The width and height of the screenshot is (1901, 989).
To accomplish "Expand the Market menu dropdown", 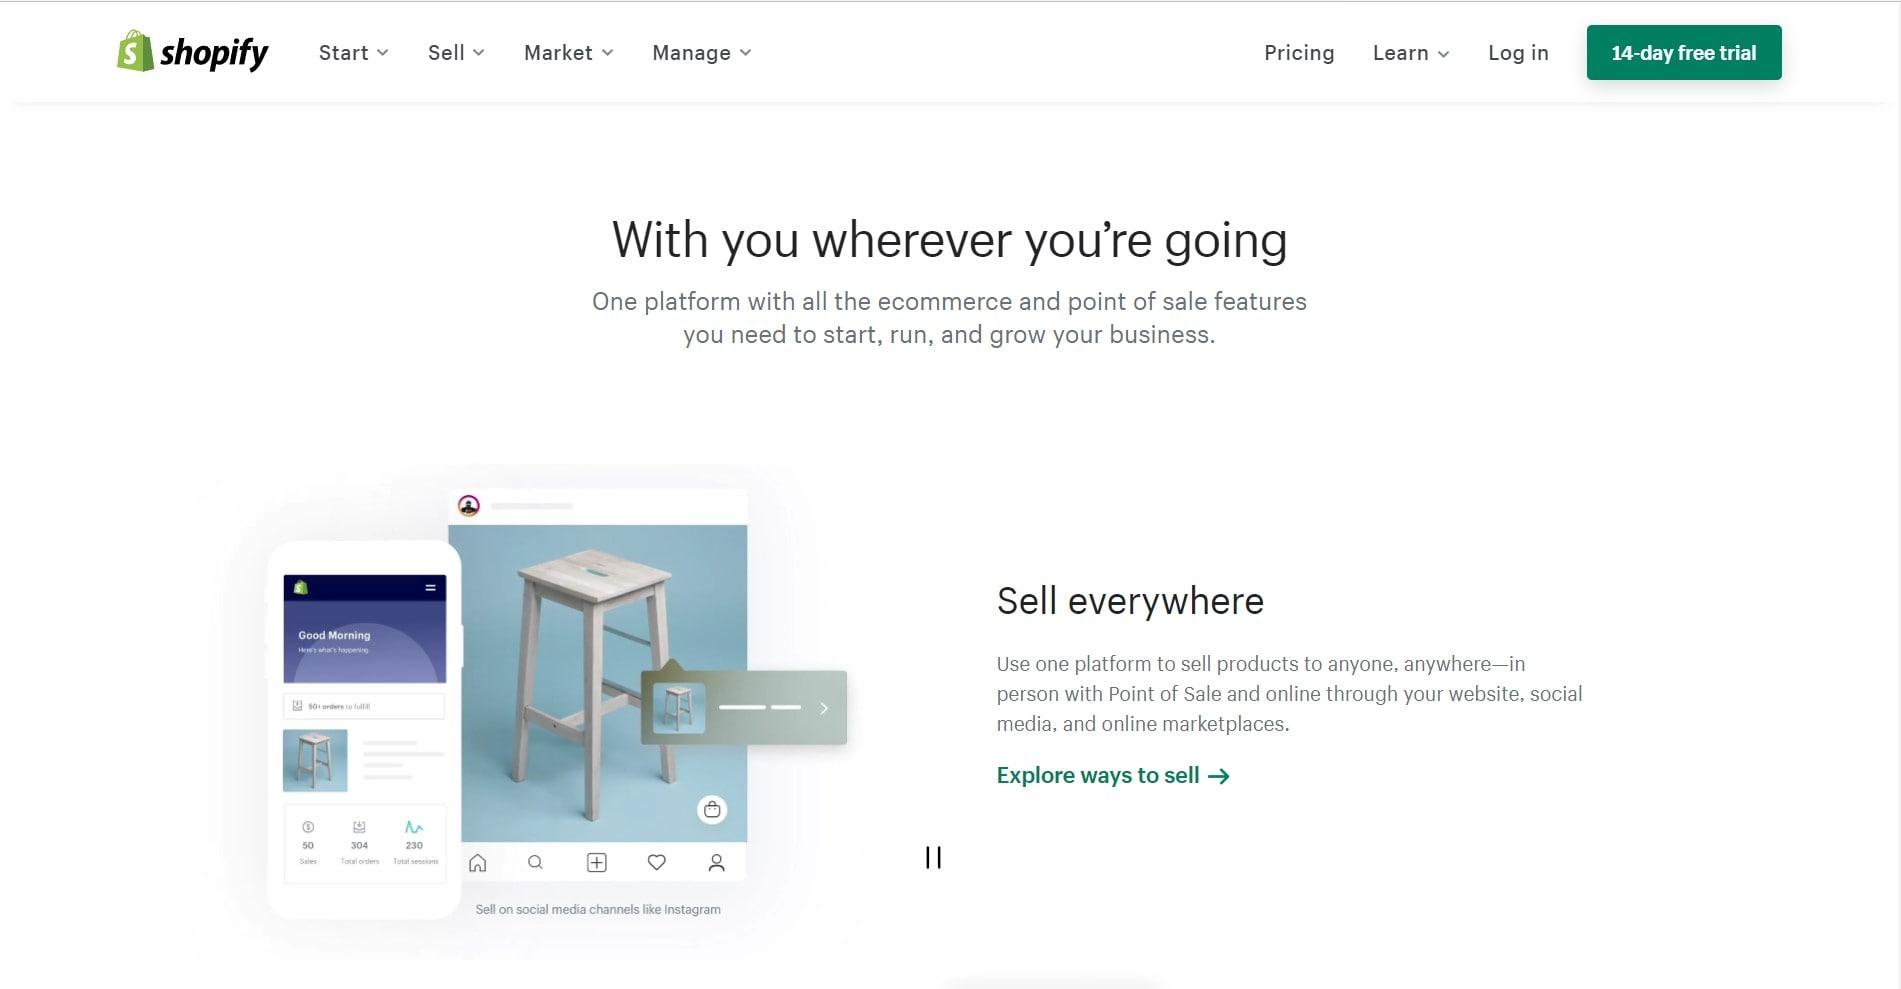I will pos(568,53).
